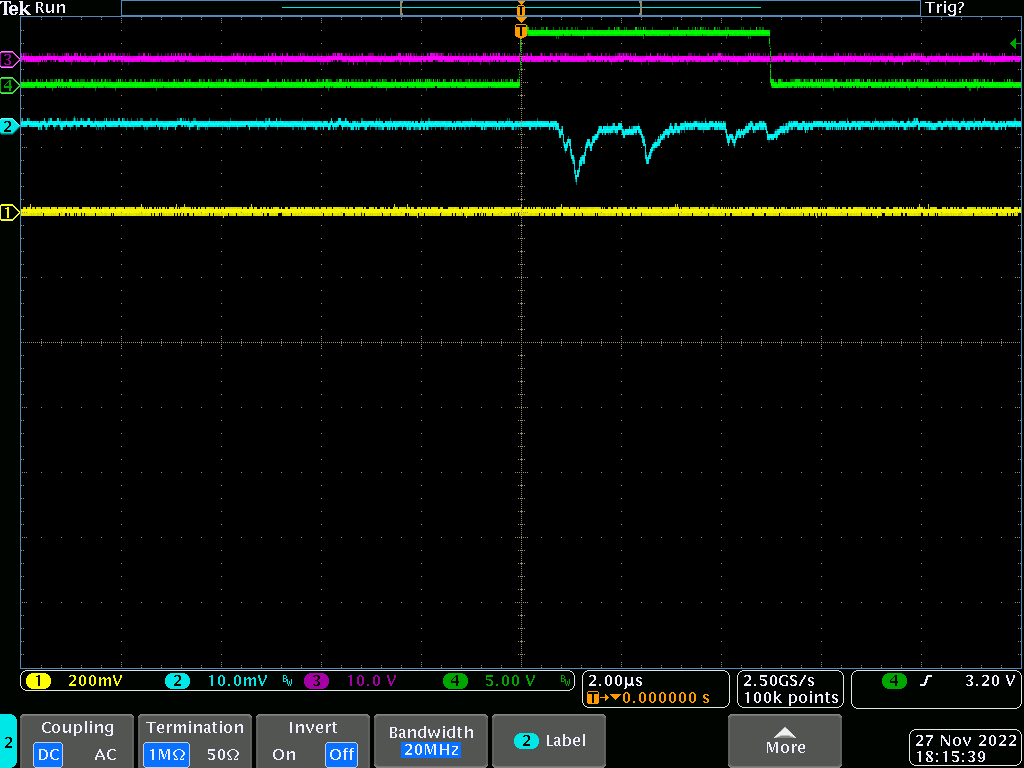Select the green channel 4 ground marker

[x=9, y=86]
